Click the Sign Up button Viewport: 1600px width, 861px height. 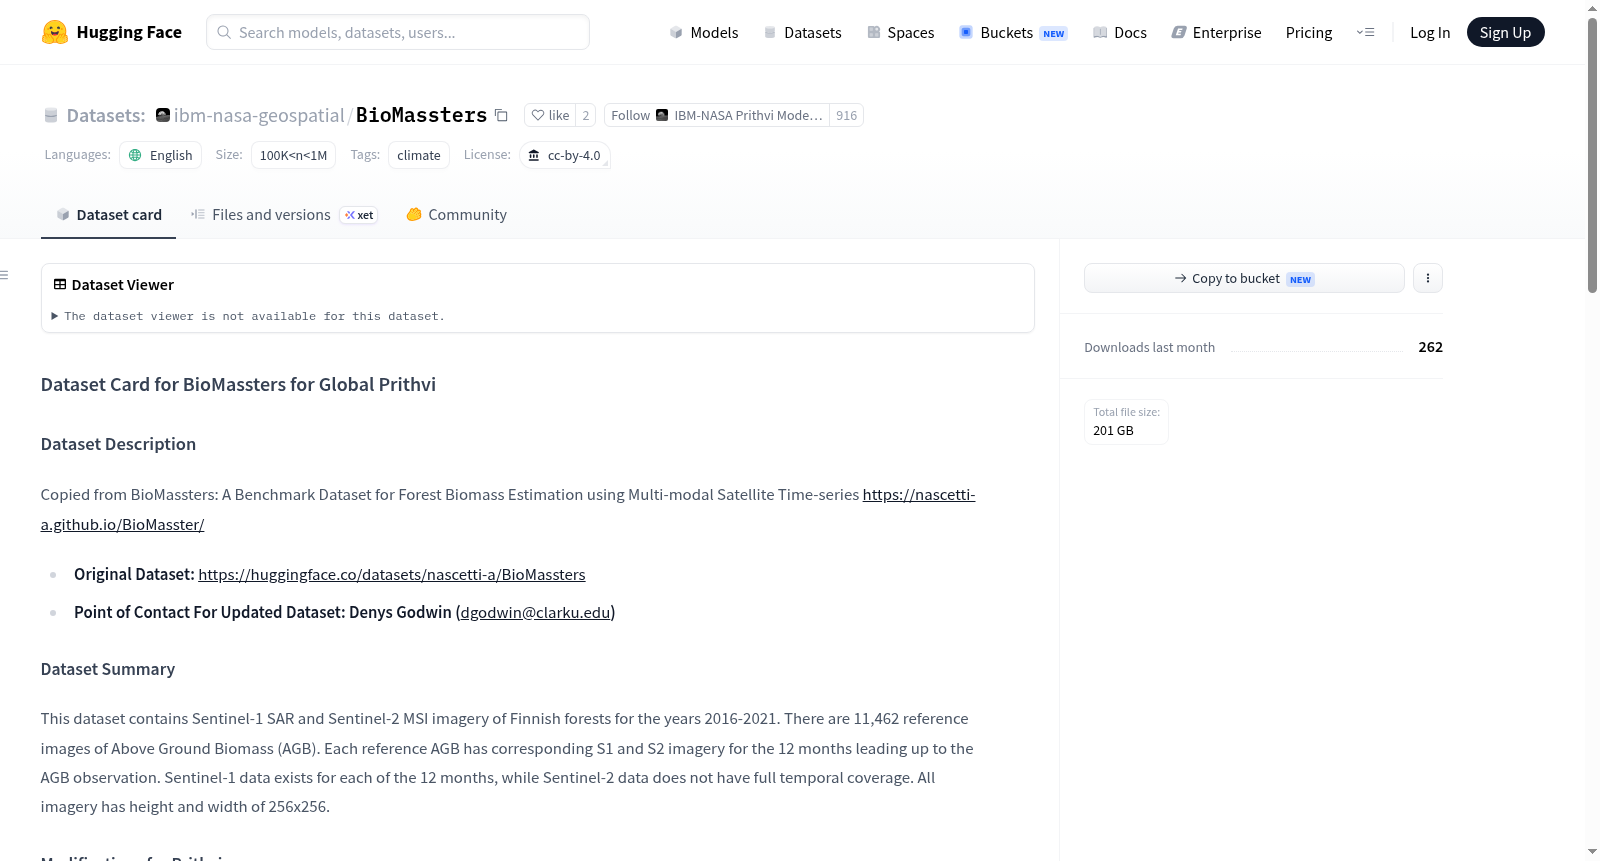[x=1505, y=32]
